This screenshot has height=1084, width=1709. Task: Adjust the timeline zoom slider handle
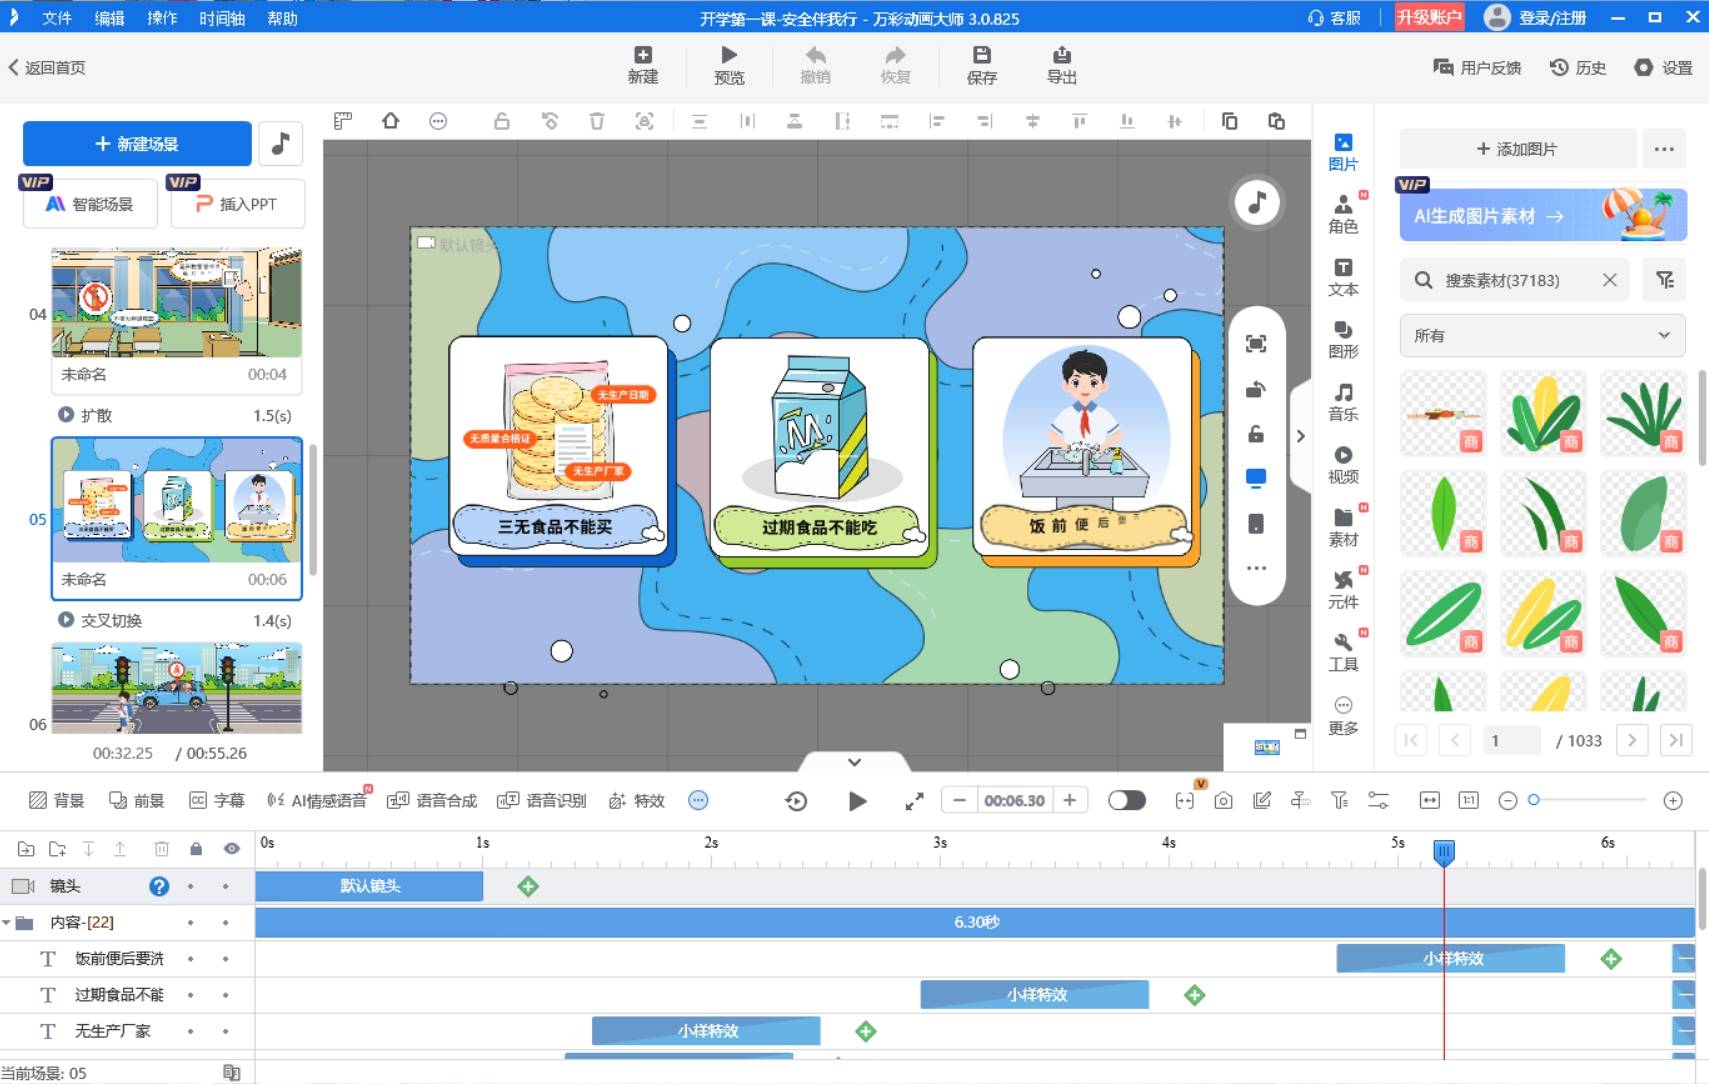(x=1534, y=800)
